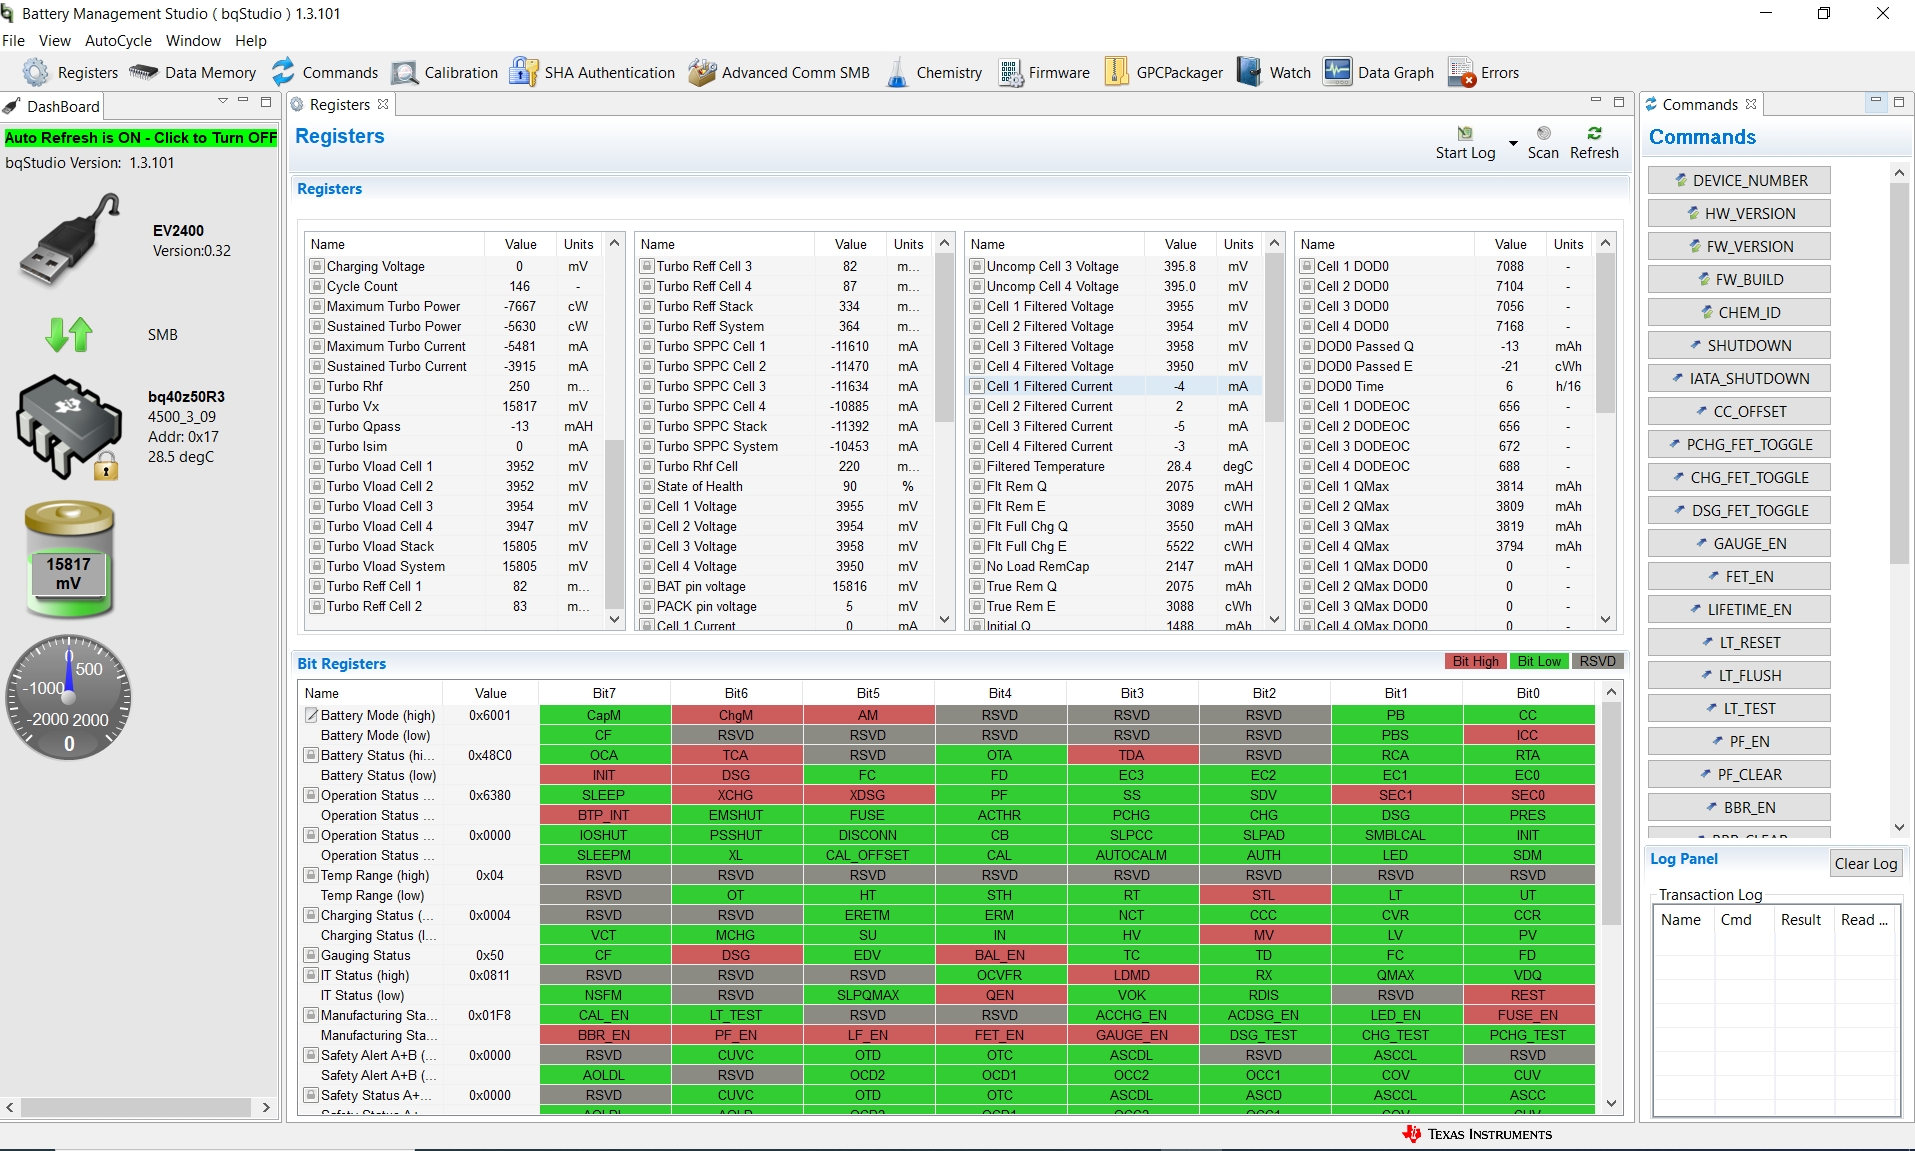Open Advanced Comm SMB tool

[x=779, y=72]
